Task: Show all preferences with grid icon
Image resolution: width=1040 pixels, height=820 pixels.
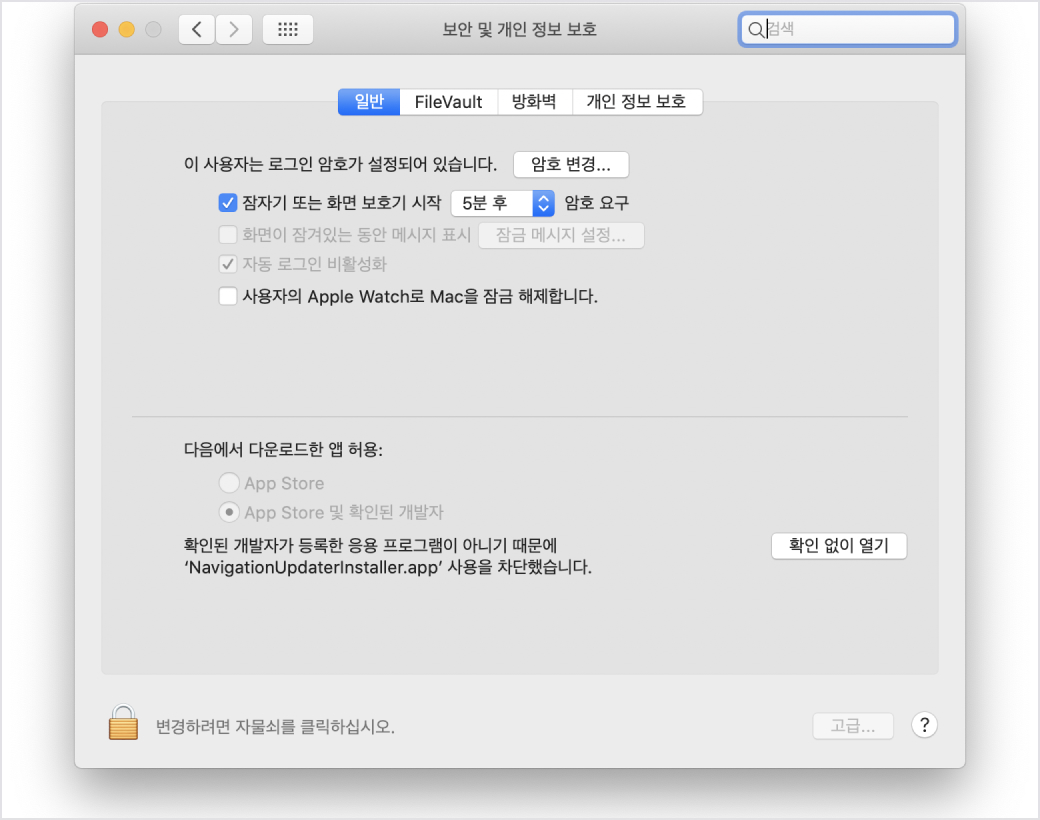Action: [x=288, y=30]
